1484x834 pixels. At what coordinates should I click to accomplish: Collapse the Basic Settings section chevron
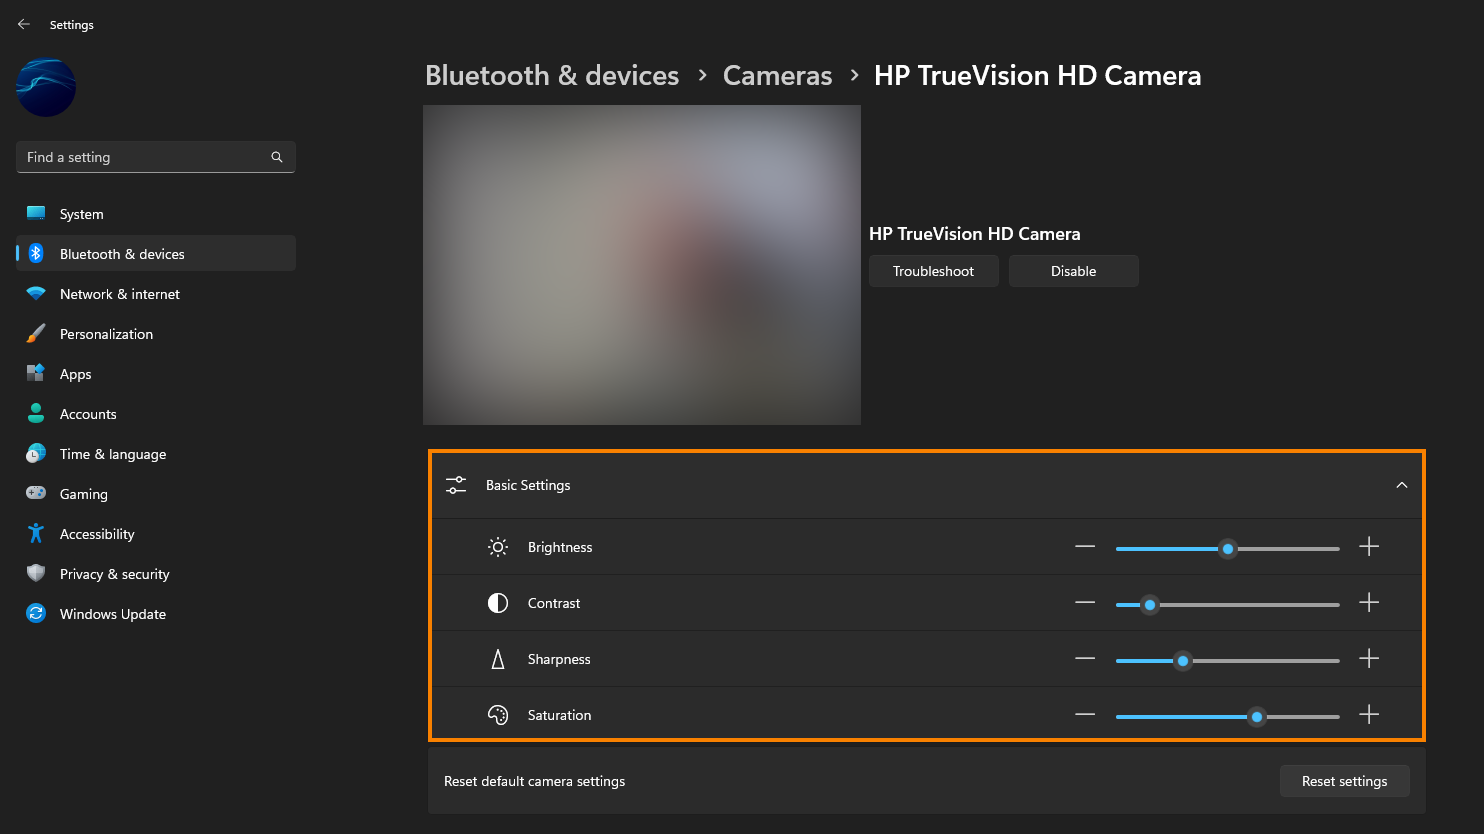pos(1402,485)
